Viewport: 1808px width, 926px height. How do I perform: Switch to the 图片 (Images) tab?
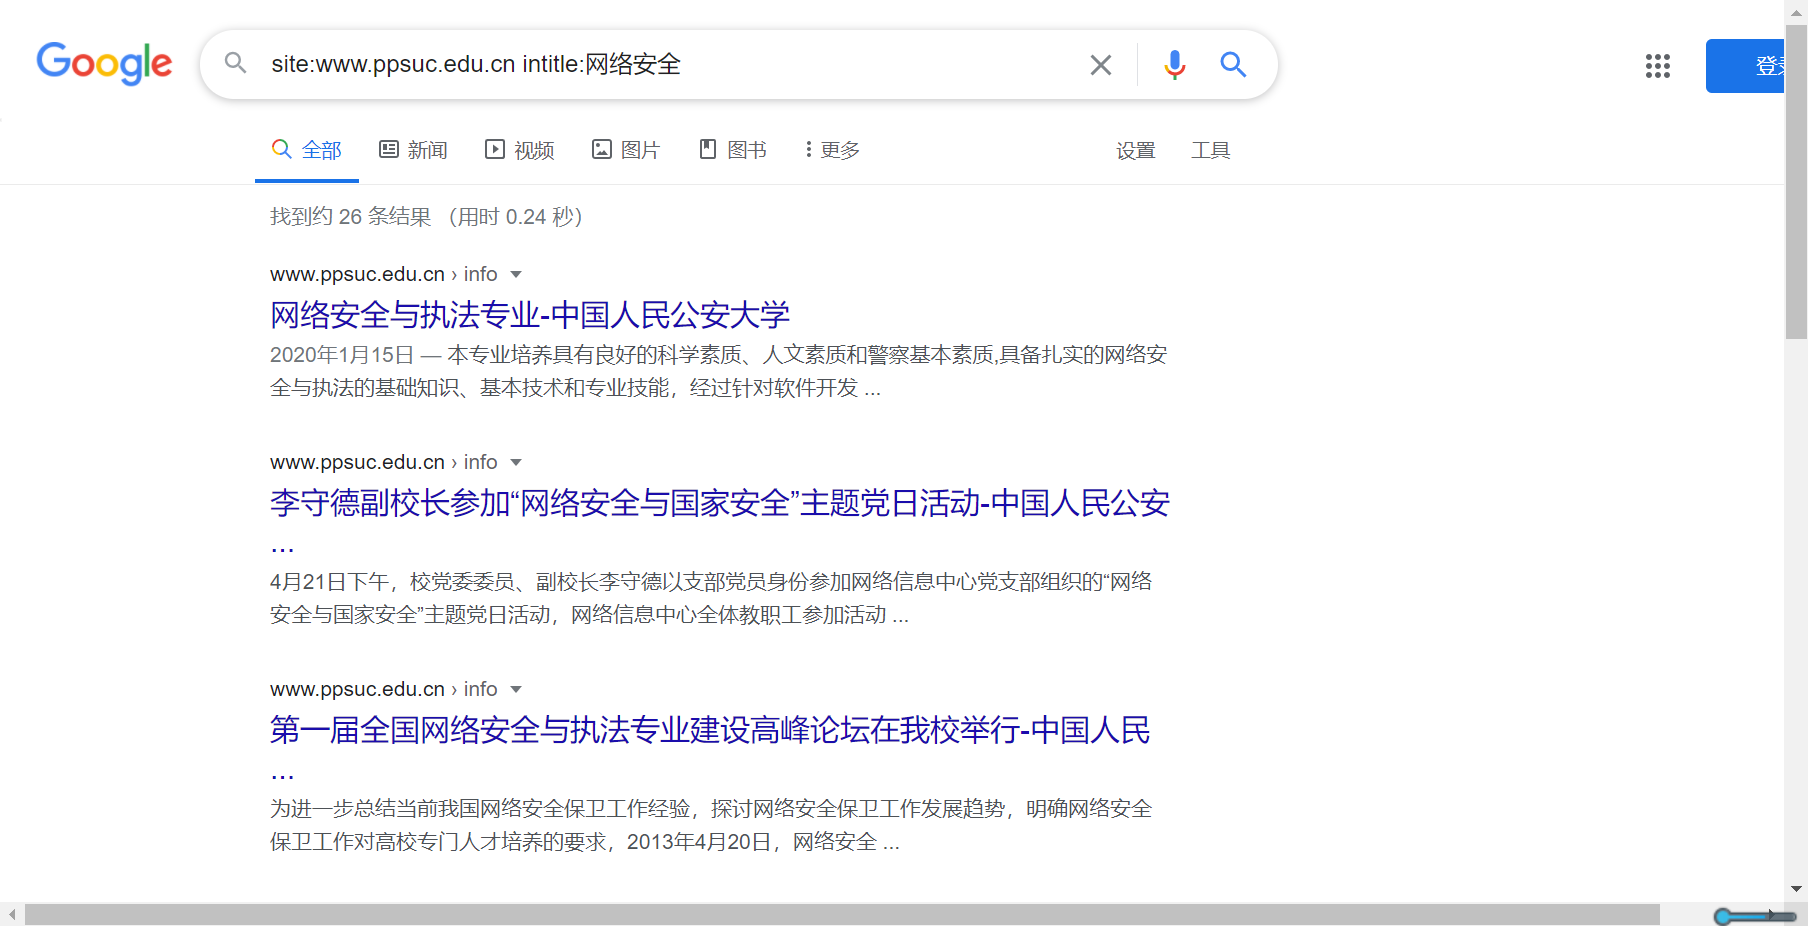point(626,150)
